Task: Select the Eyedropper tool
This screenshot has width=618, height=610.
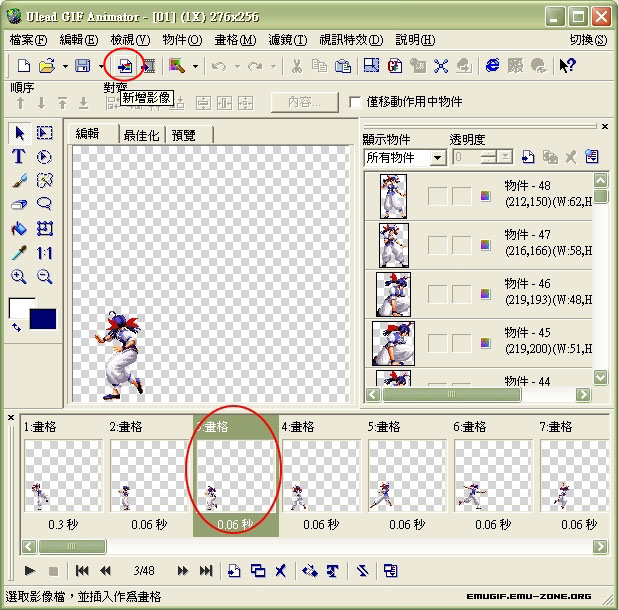Action: [x=19, y=253]
